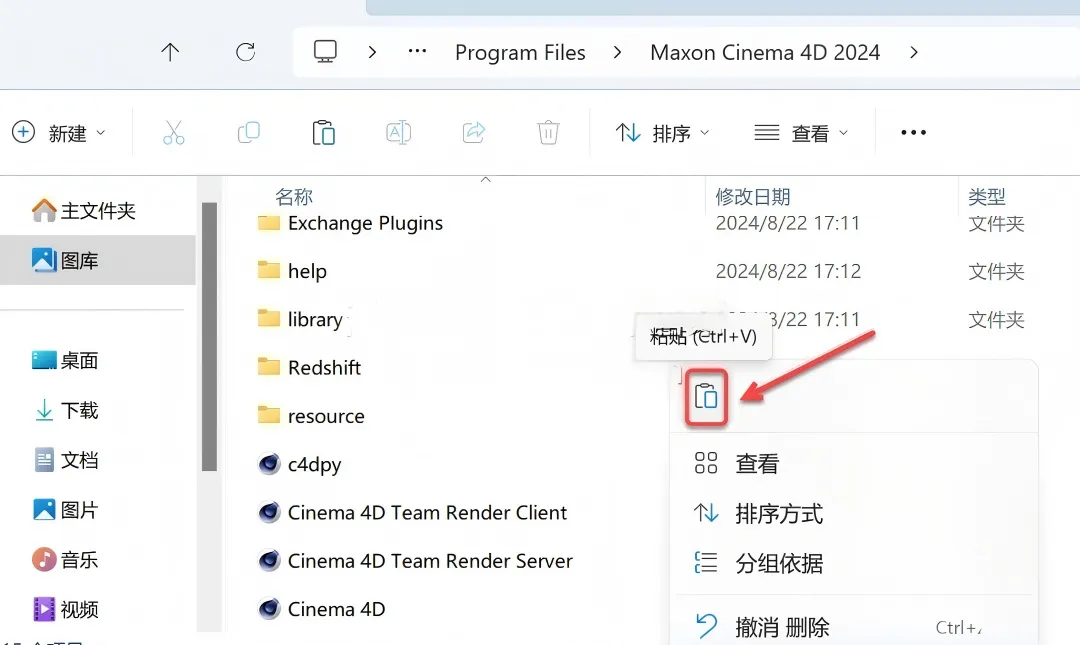Sort by 修改日期 (Date modified) column header
The width and height of the screenshot is (1080, 645).
click(x=753, y=197)
